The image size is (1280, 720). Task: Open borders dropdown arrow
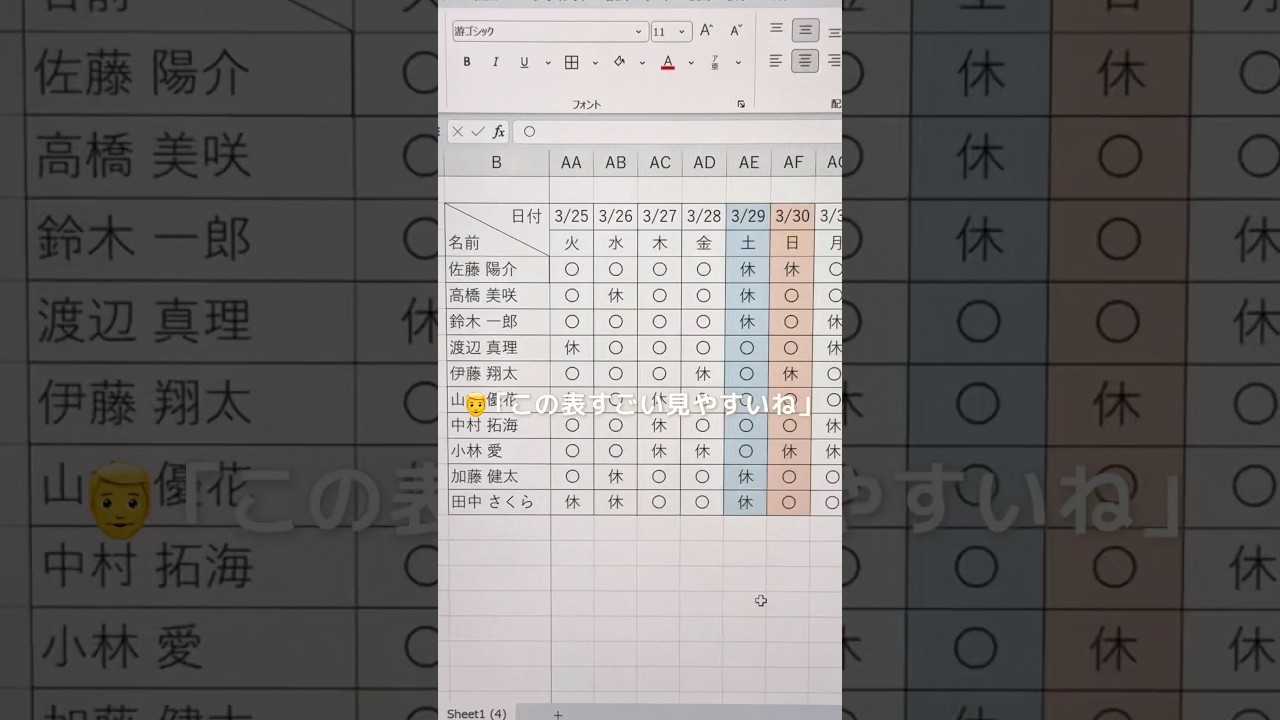[595, 62]
